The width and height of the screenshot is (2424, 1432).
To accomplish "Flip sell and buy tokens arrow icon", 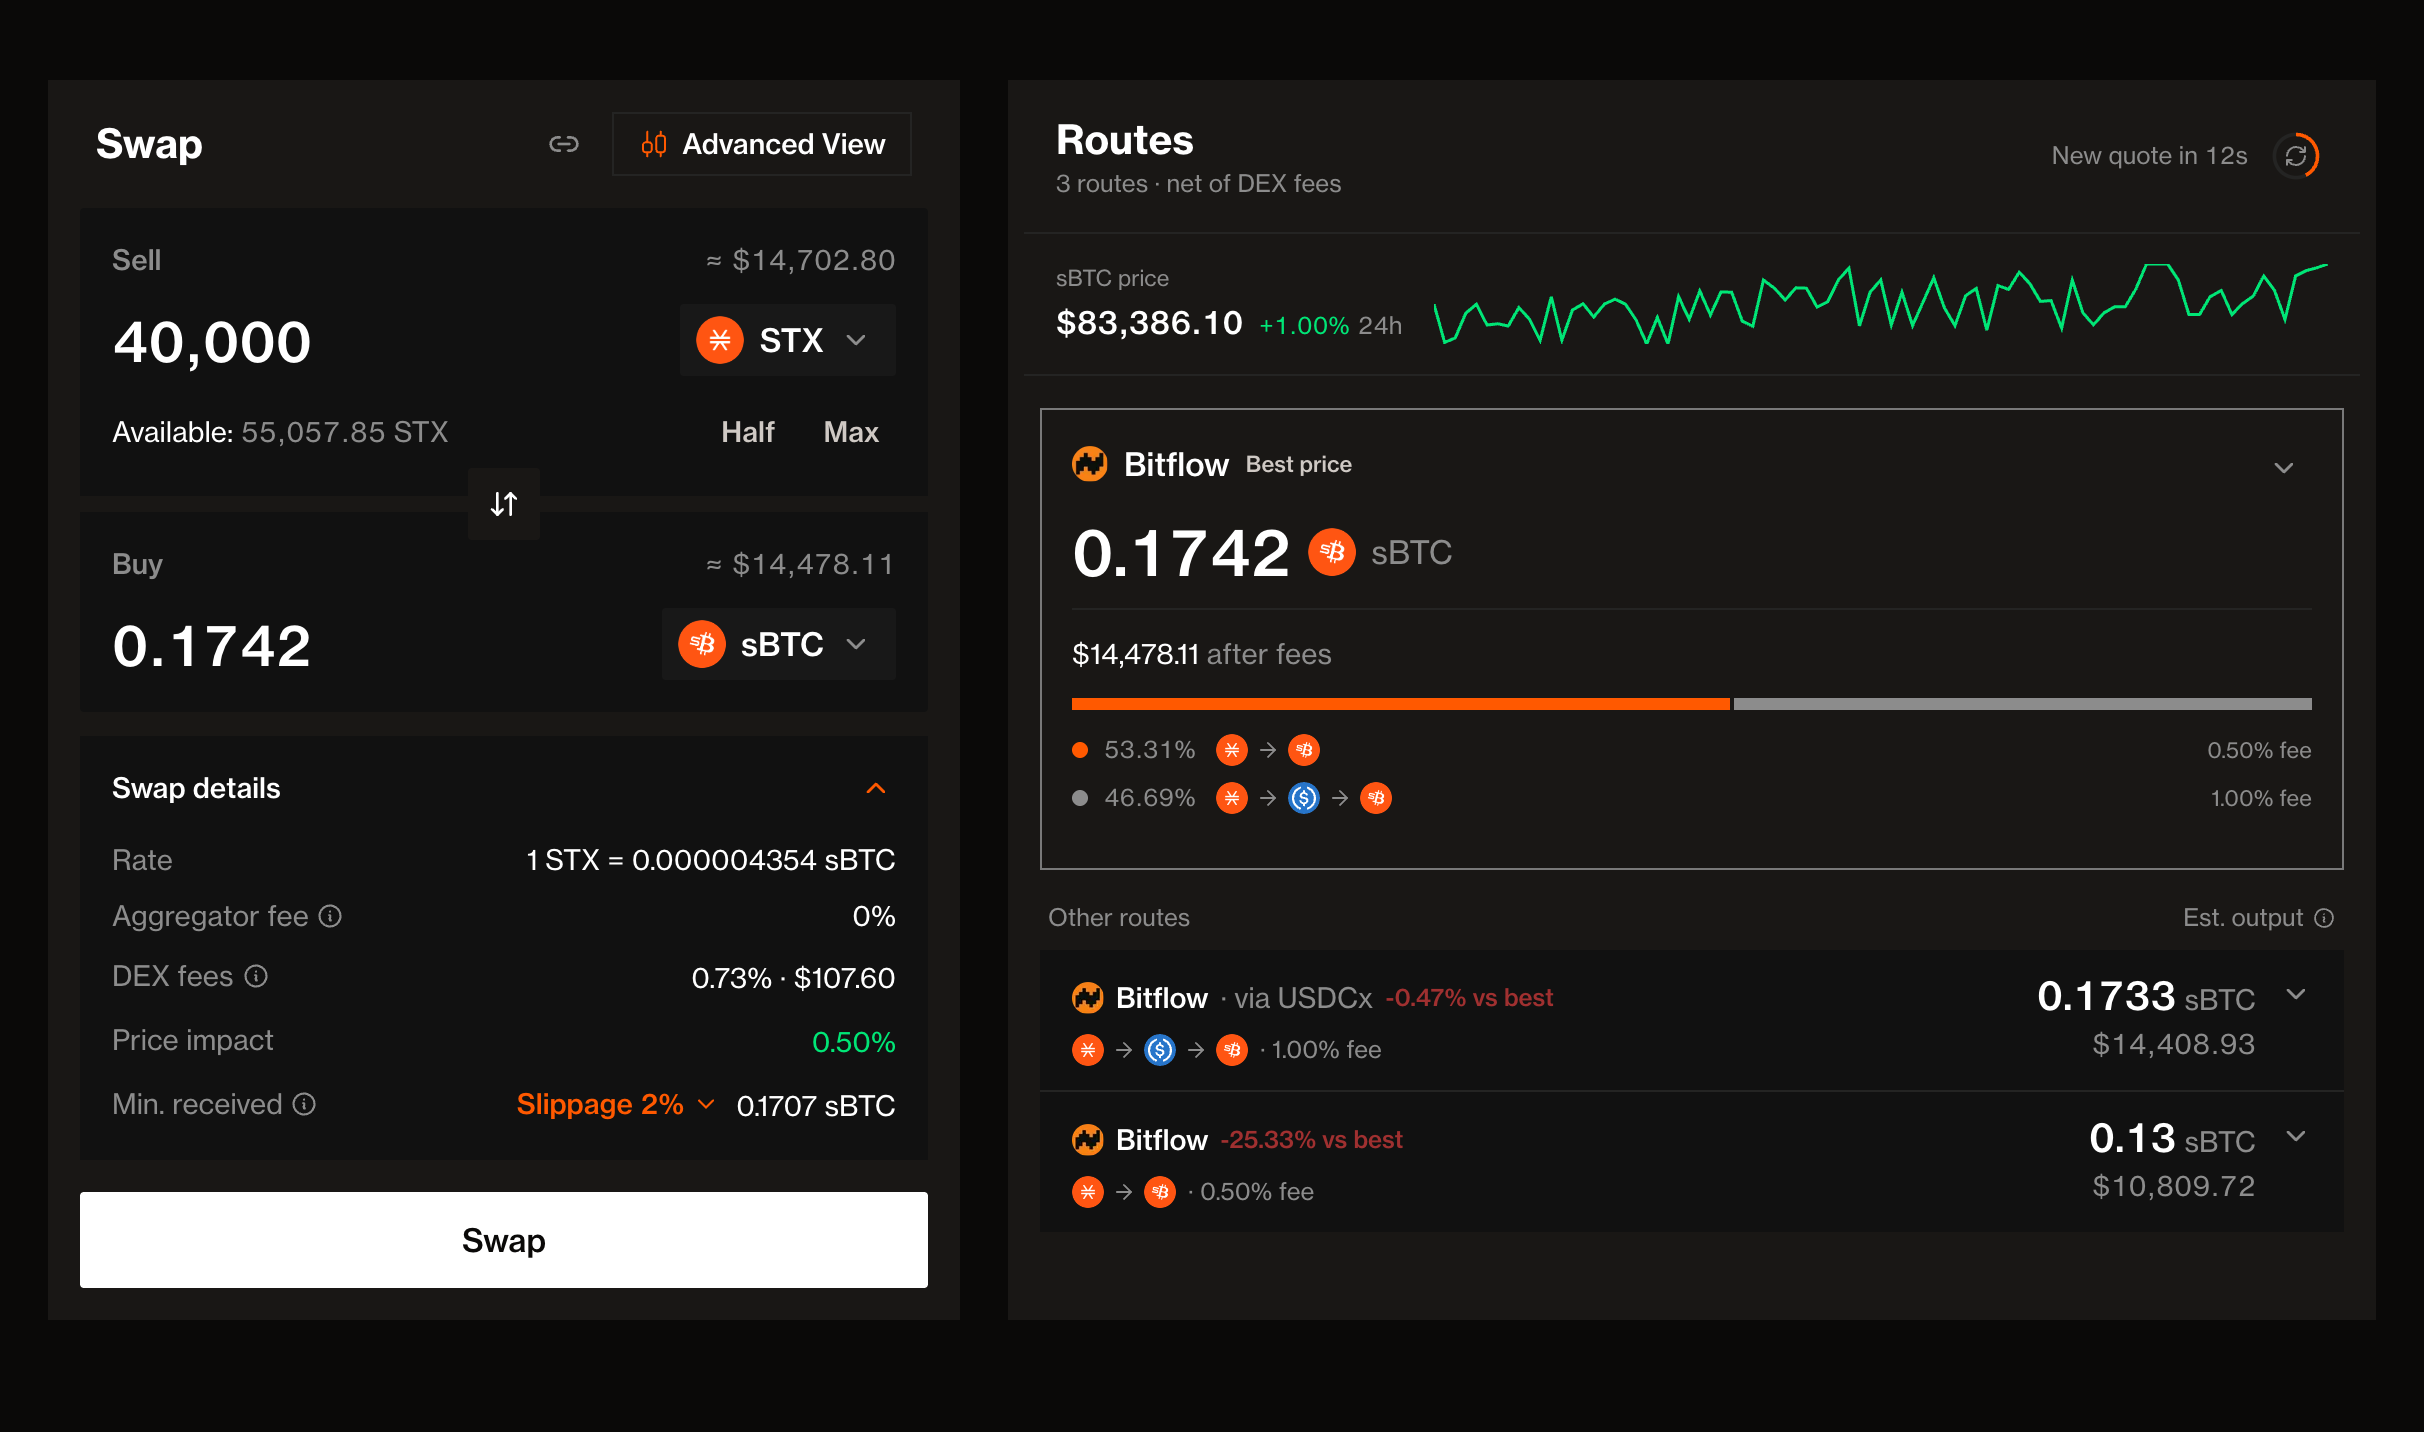I will point(504,504).
